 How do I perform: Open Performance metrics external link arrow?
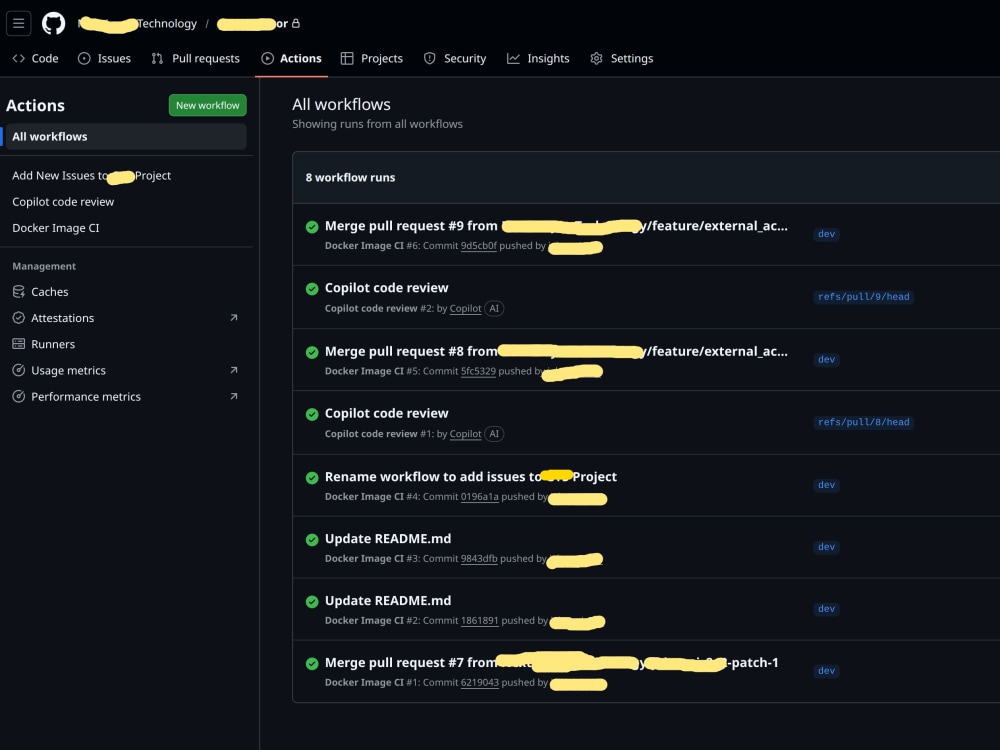click(x=233, y=396)
